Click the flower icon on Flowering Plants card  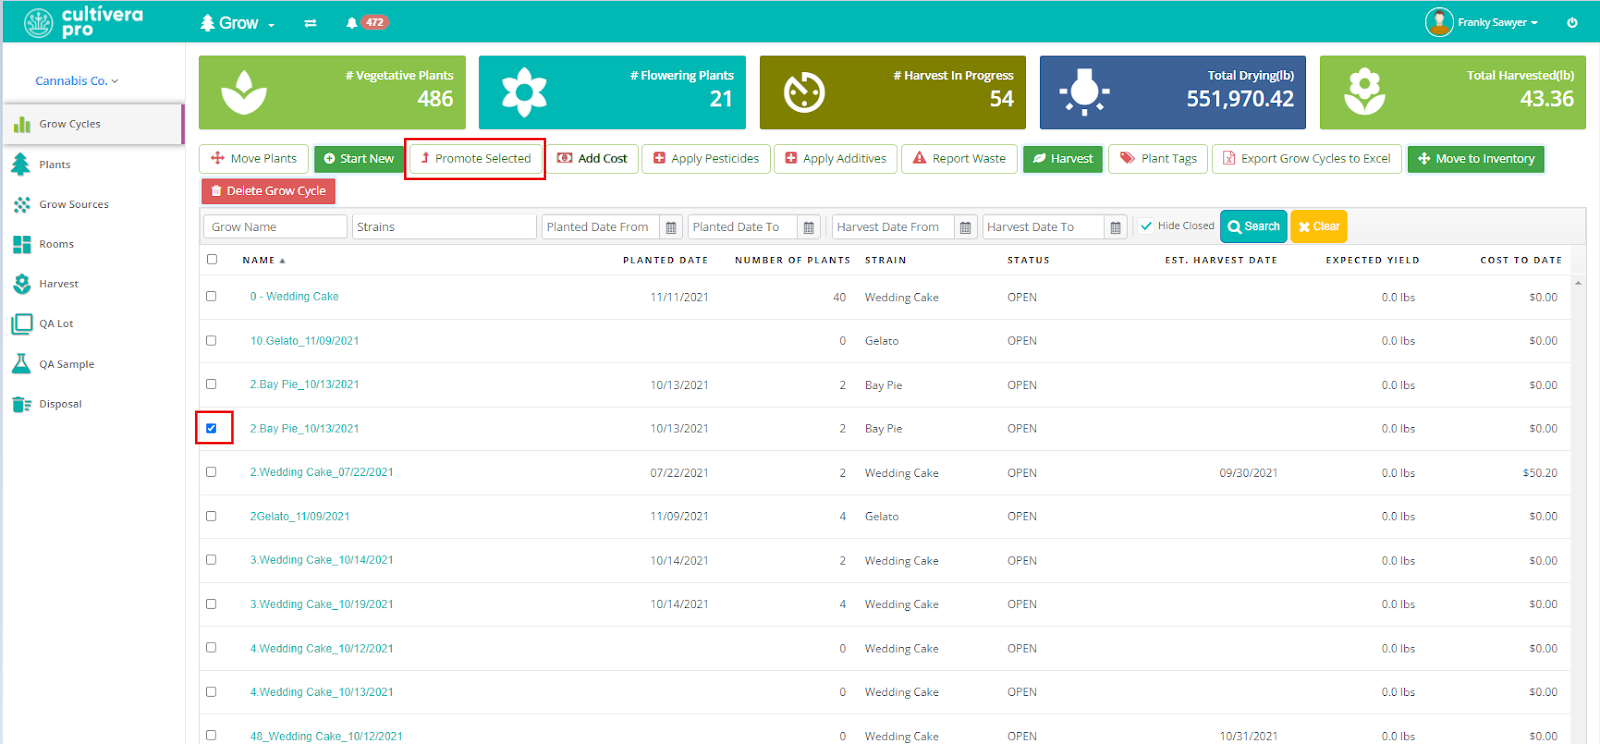click(x=524, y=93)
